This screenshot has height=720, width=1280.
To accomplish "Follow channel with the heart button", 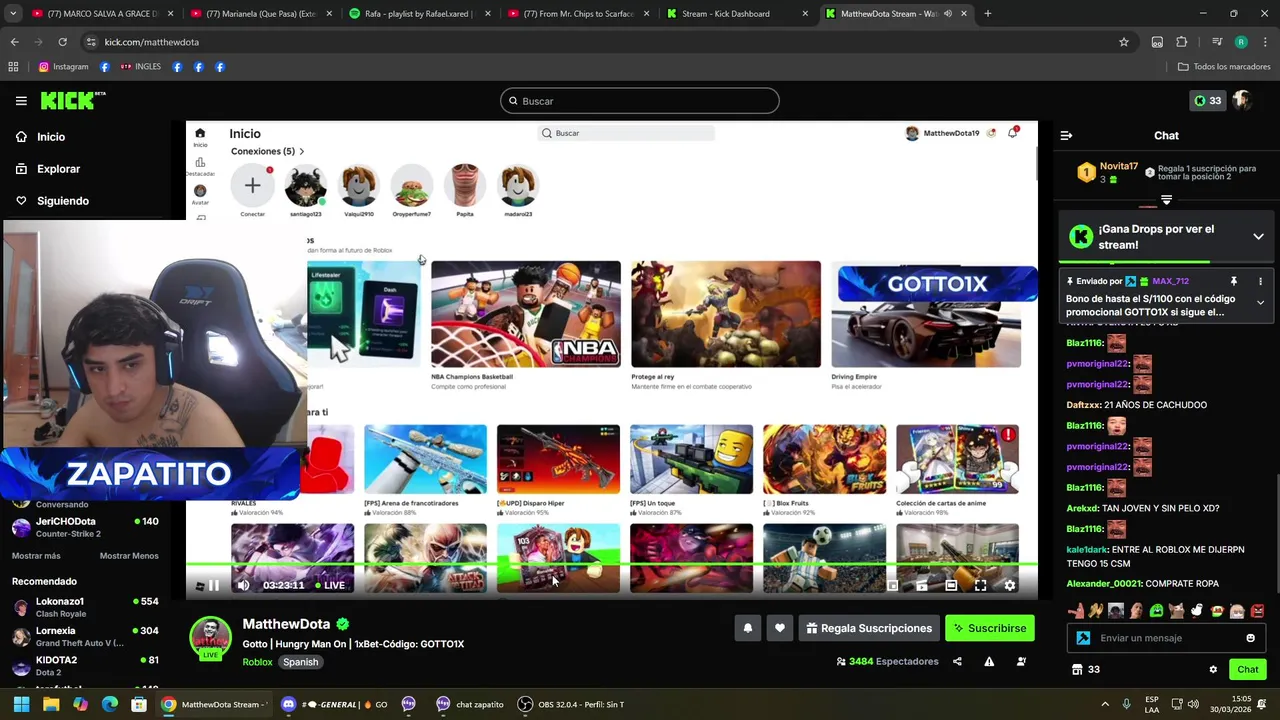I will [780, 628].
